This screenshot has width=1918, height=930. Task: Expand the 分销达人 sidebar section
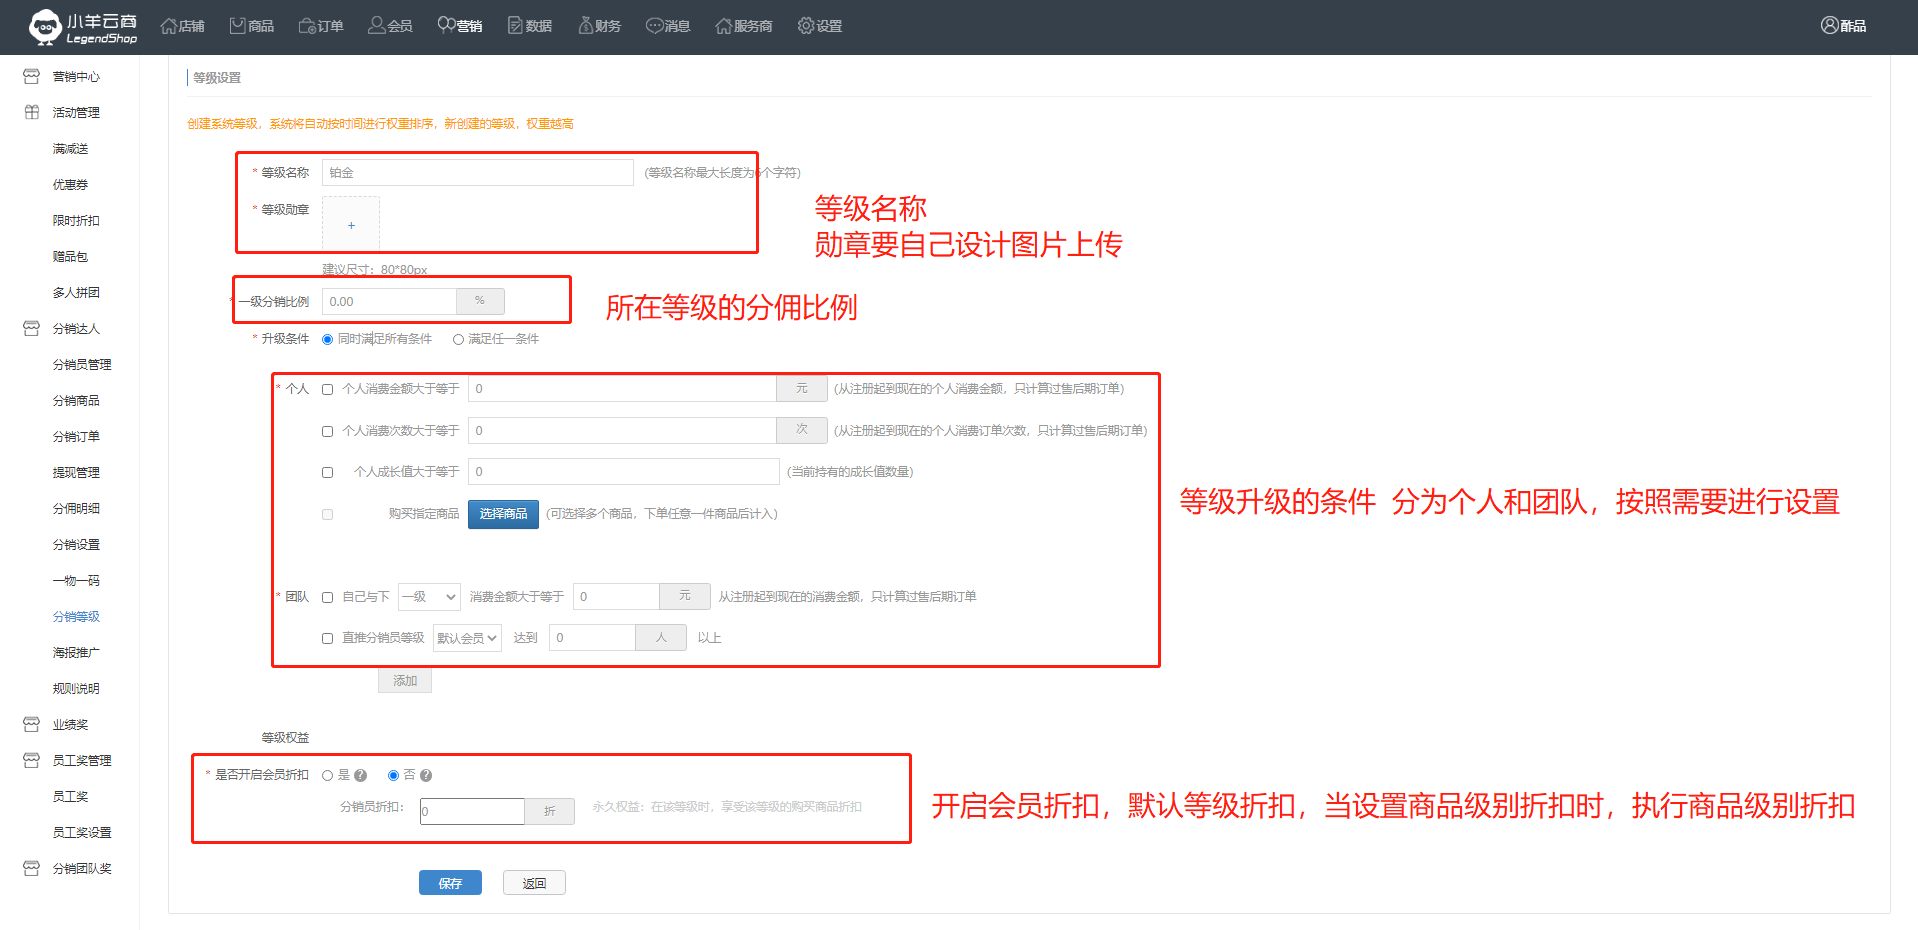[76, 329]
